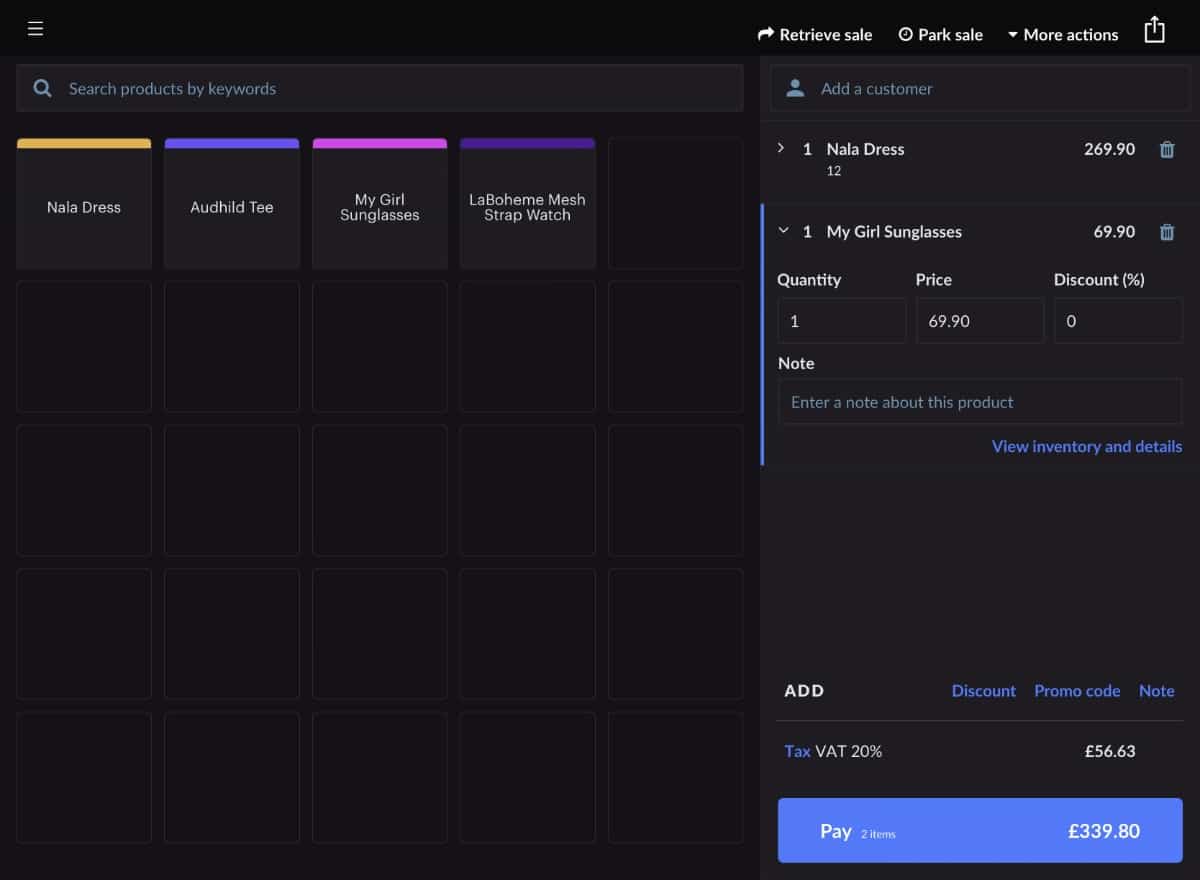The height and width of the screenshot is (880, 1200).
Task: Click the product note text field
Action: (x=979, y=402)
